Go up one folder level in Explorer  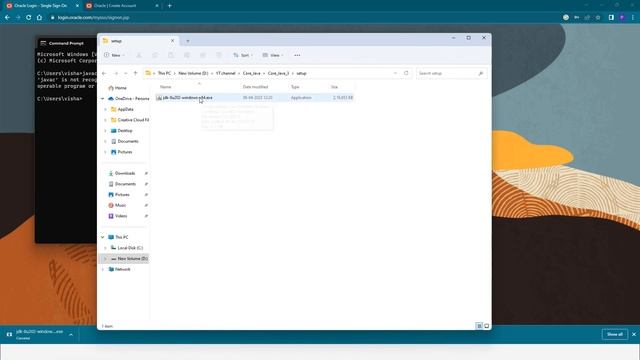(136, 73)
